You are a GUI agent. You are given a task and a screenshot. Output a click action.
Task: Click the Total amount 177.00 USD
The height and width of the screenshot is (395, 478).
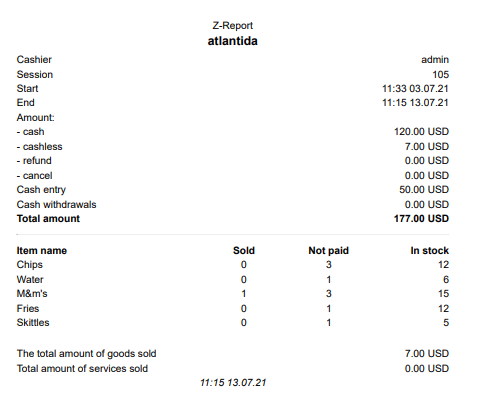(421, 219)
